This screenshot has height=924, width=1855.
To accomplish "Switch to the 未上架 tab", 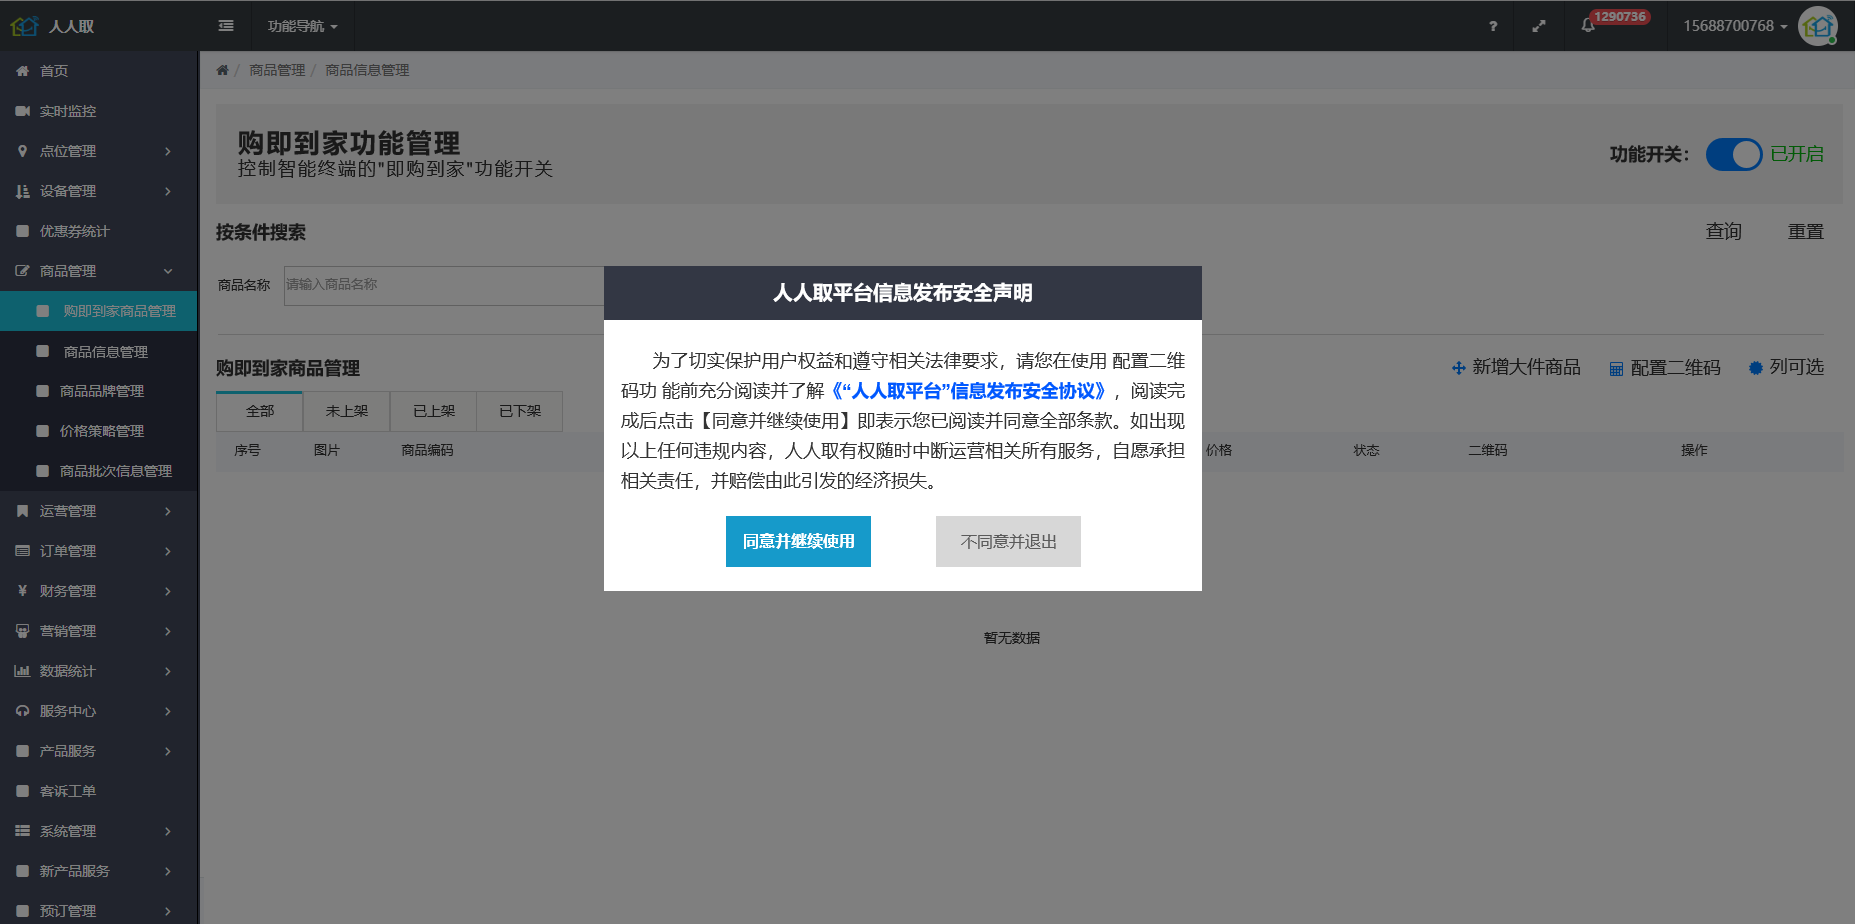I will [347, 411].
